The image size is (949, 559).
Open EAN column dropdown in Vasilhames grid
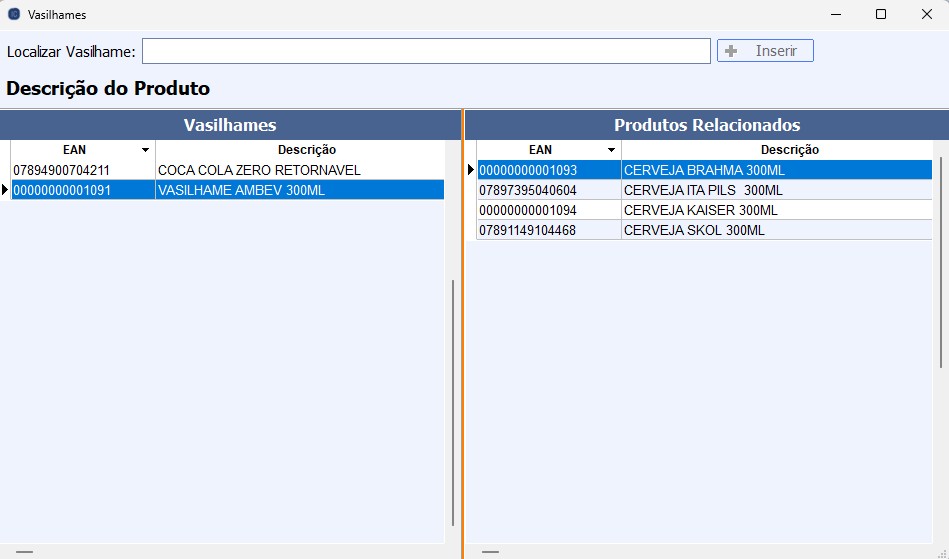tap(145, 149)
